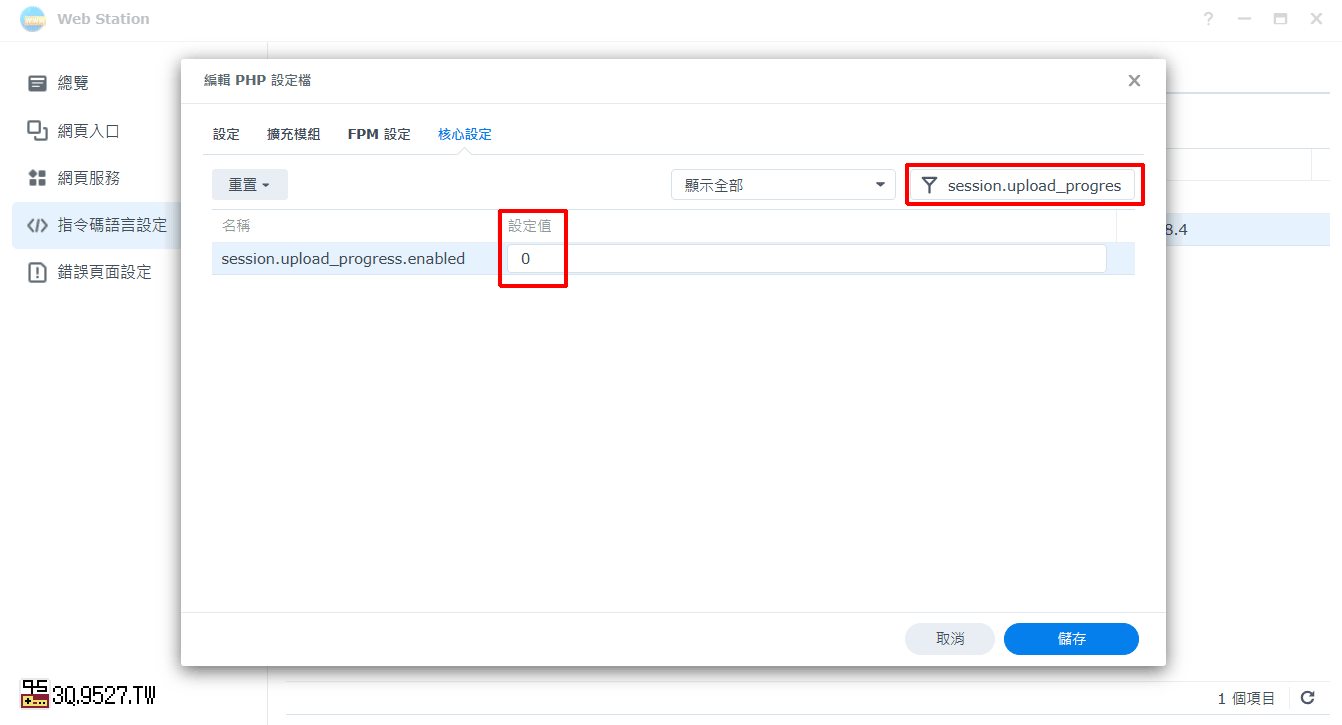Image resolution: width=1342 pixels, height=725 pixels.
Task: Switch to the 擴充模組 tab
Action: tap(294, 134)
